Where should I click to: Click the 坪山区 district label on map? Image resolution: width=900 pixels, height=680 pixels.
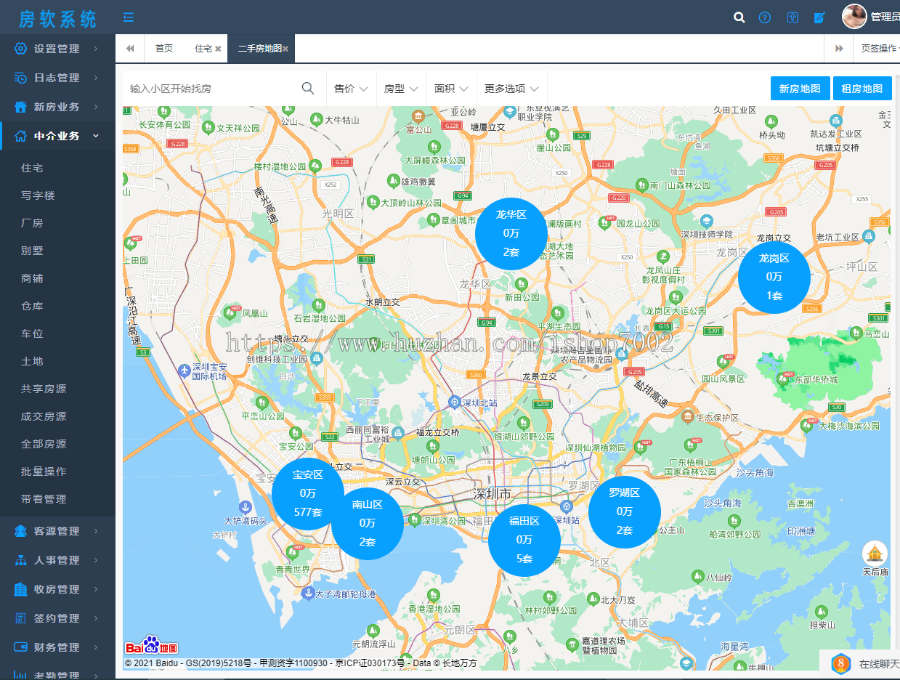coord(862,266)
